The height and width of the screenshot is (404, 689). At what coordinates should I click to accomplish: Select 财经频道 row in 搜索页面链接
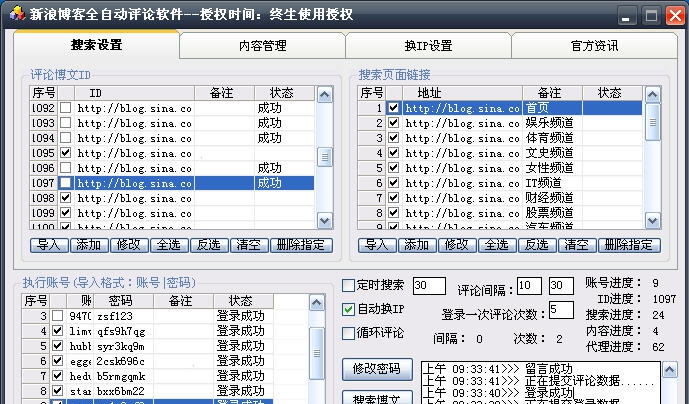pos(500,197)
